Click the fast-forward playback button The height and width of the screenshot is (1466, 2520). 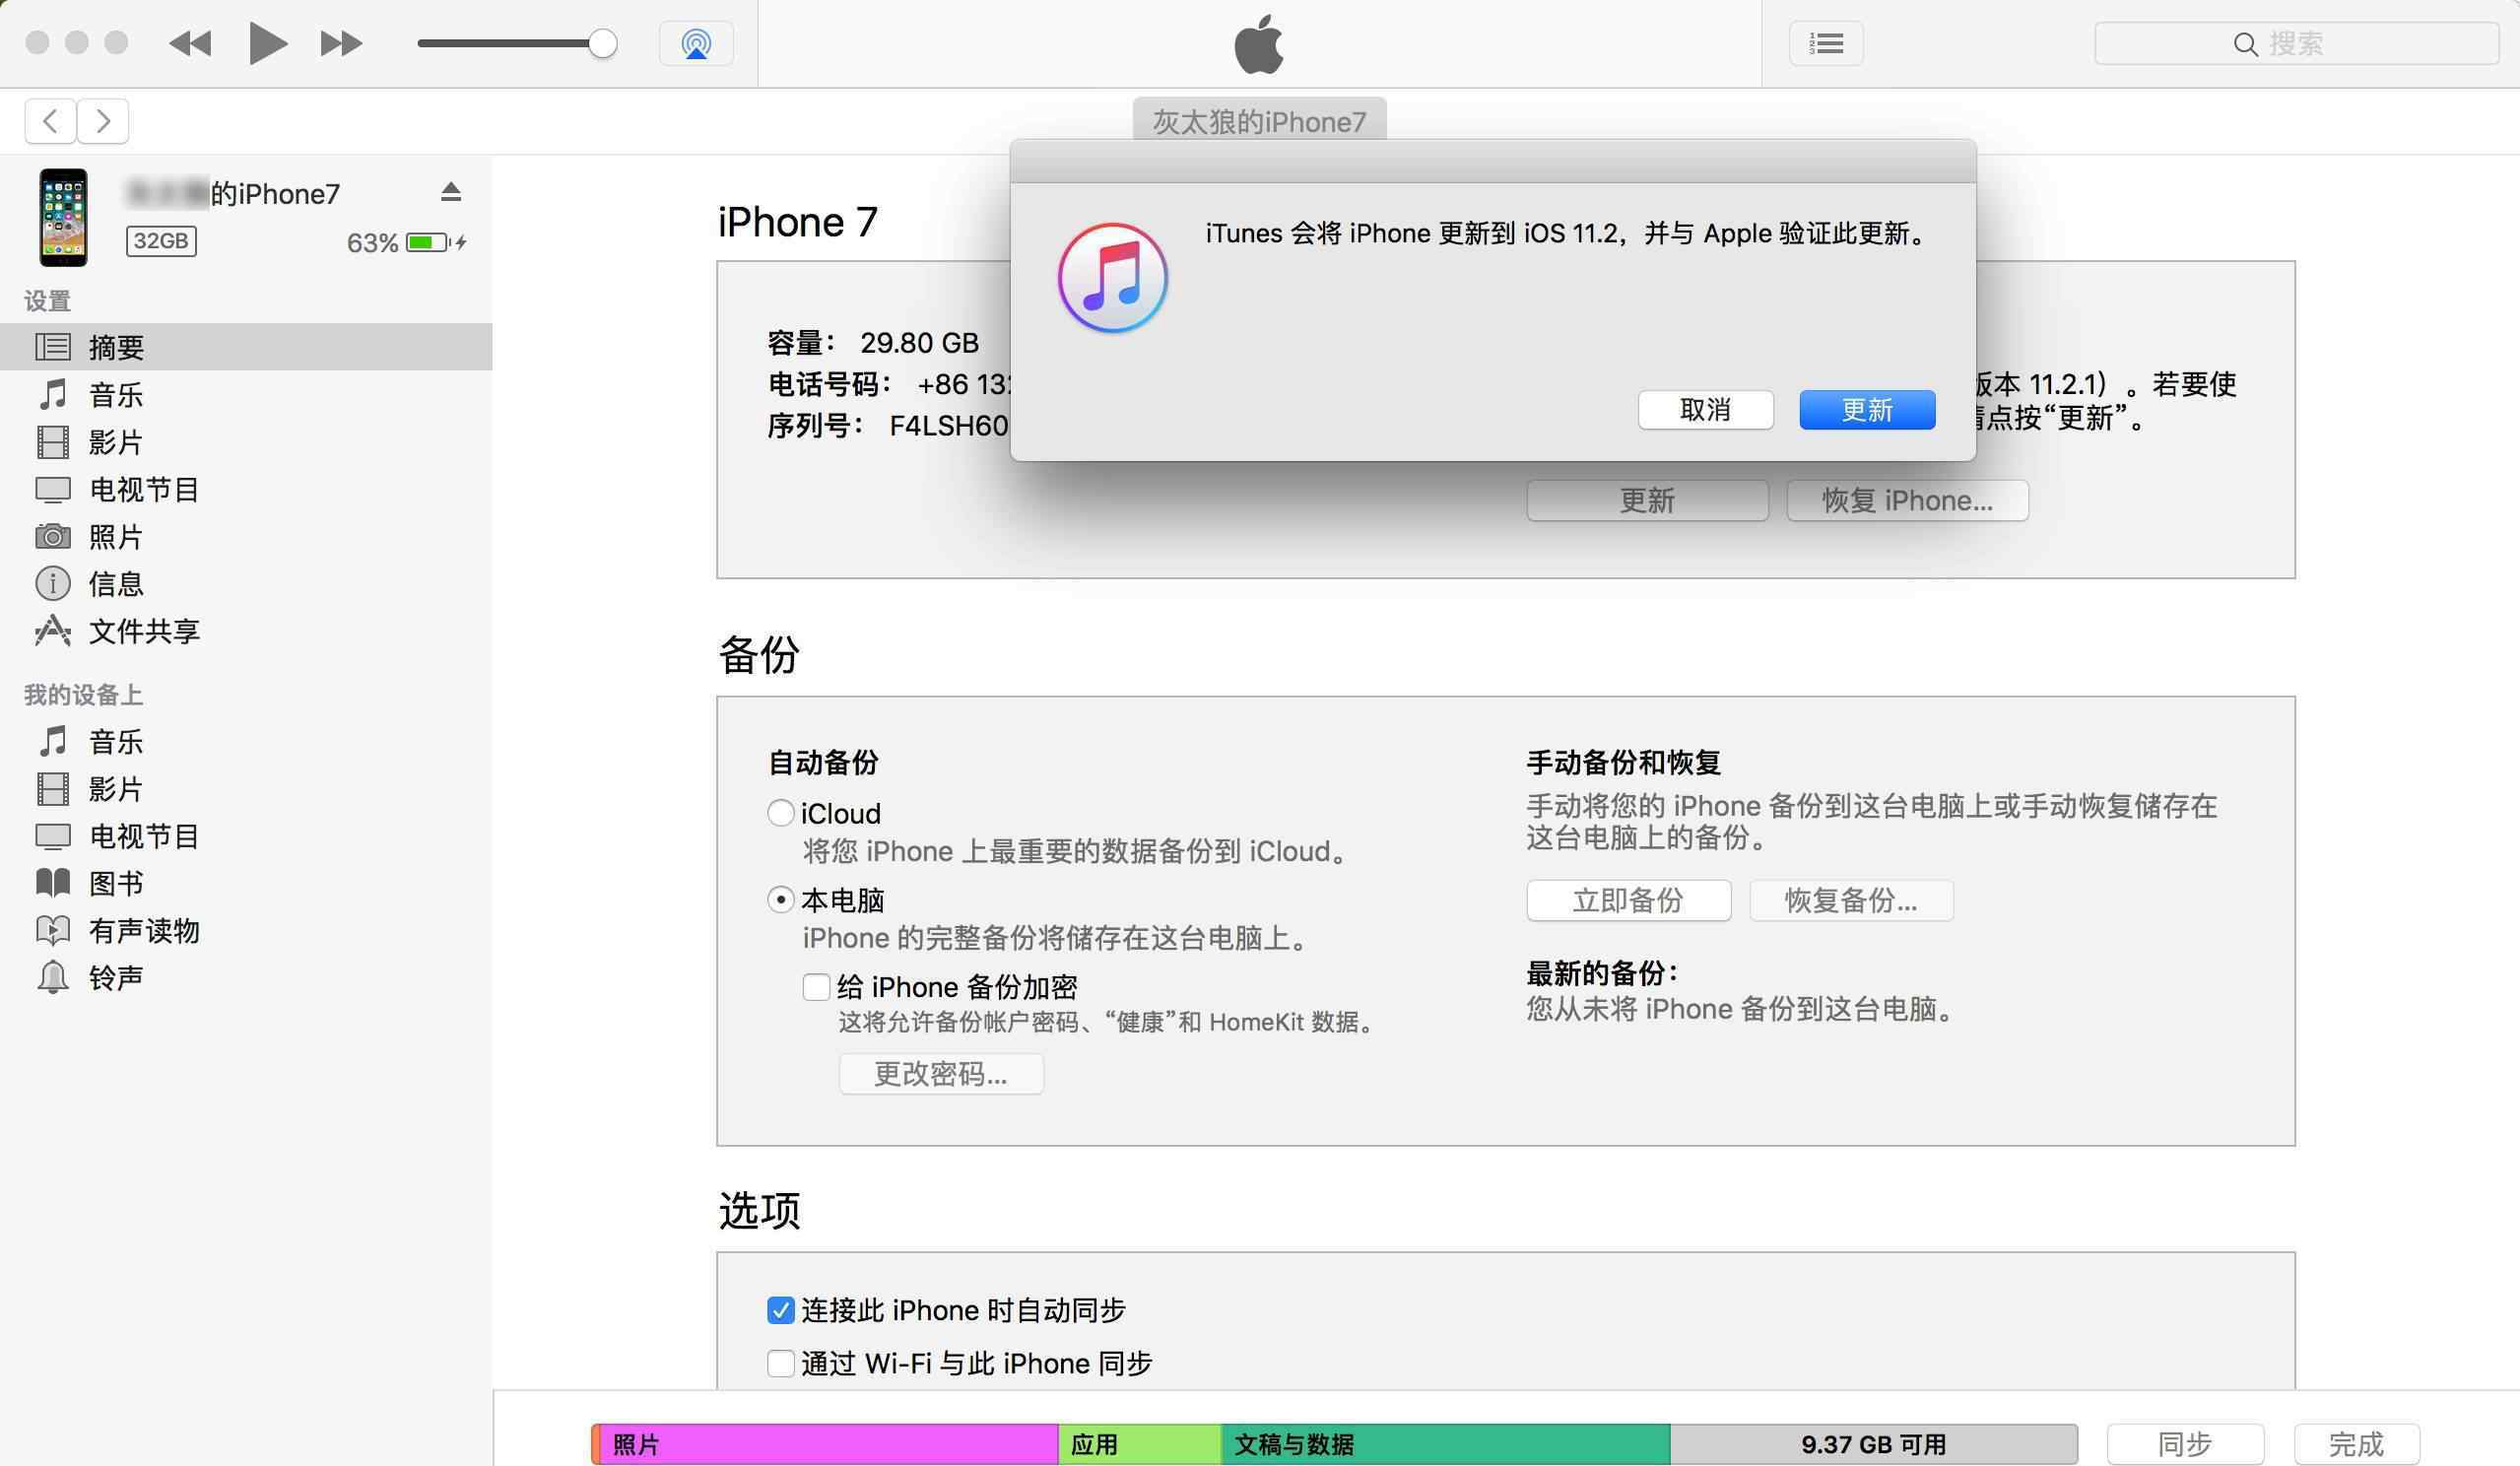click(341, 43)
